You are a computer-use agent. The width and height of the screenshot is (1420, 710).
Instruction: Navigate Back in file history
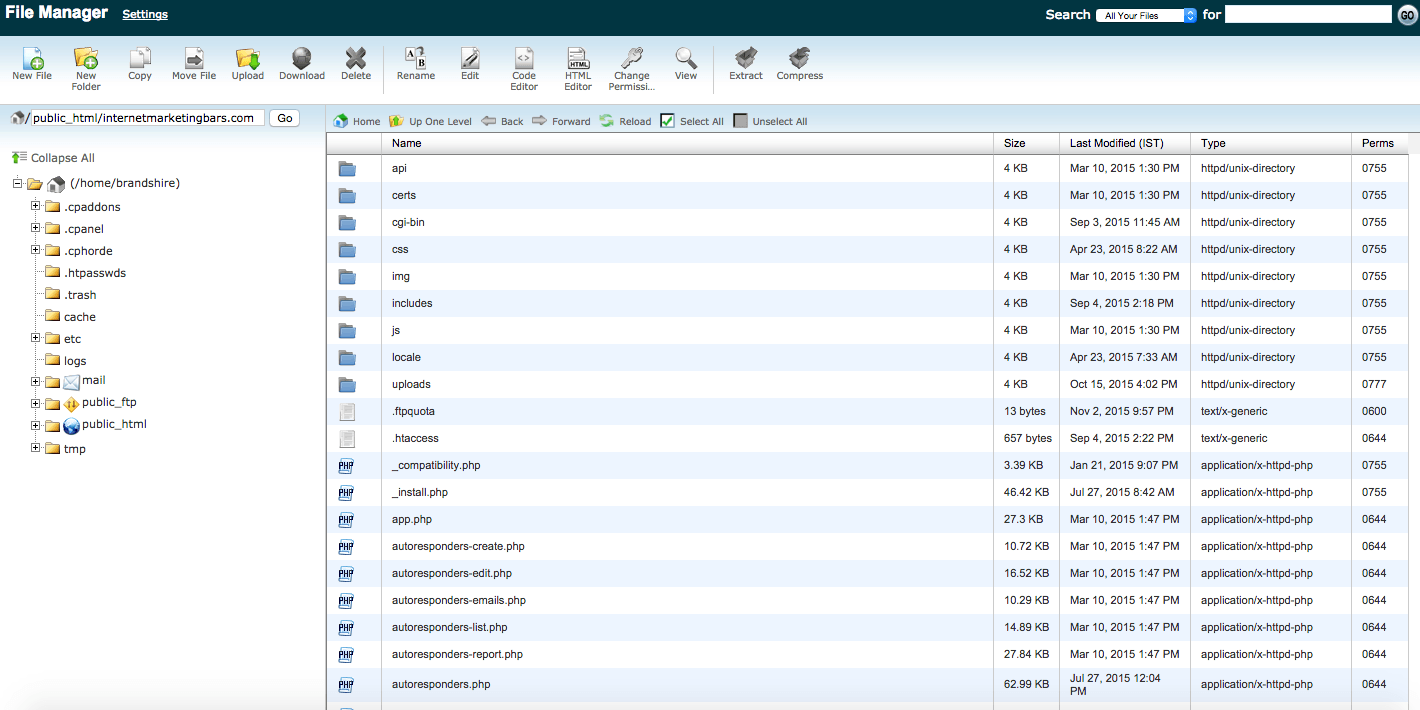pyautogui.click(x=502, y=121)
